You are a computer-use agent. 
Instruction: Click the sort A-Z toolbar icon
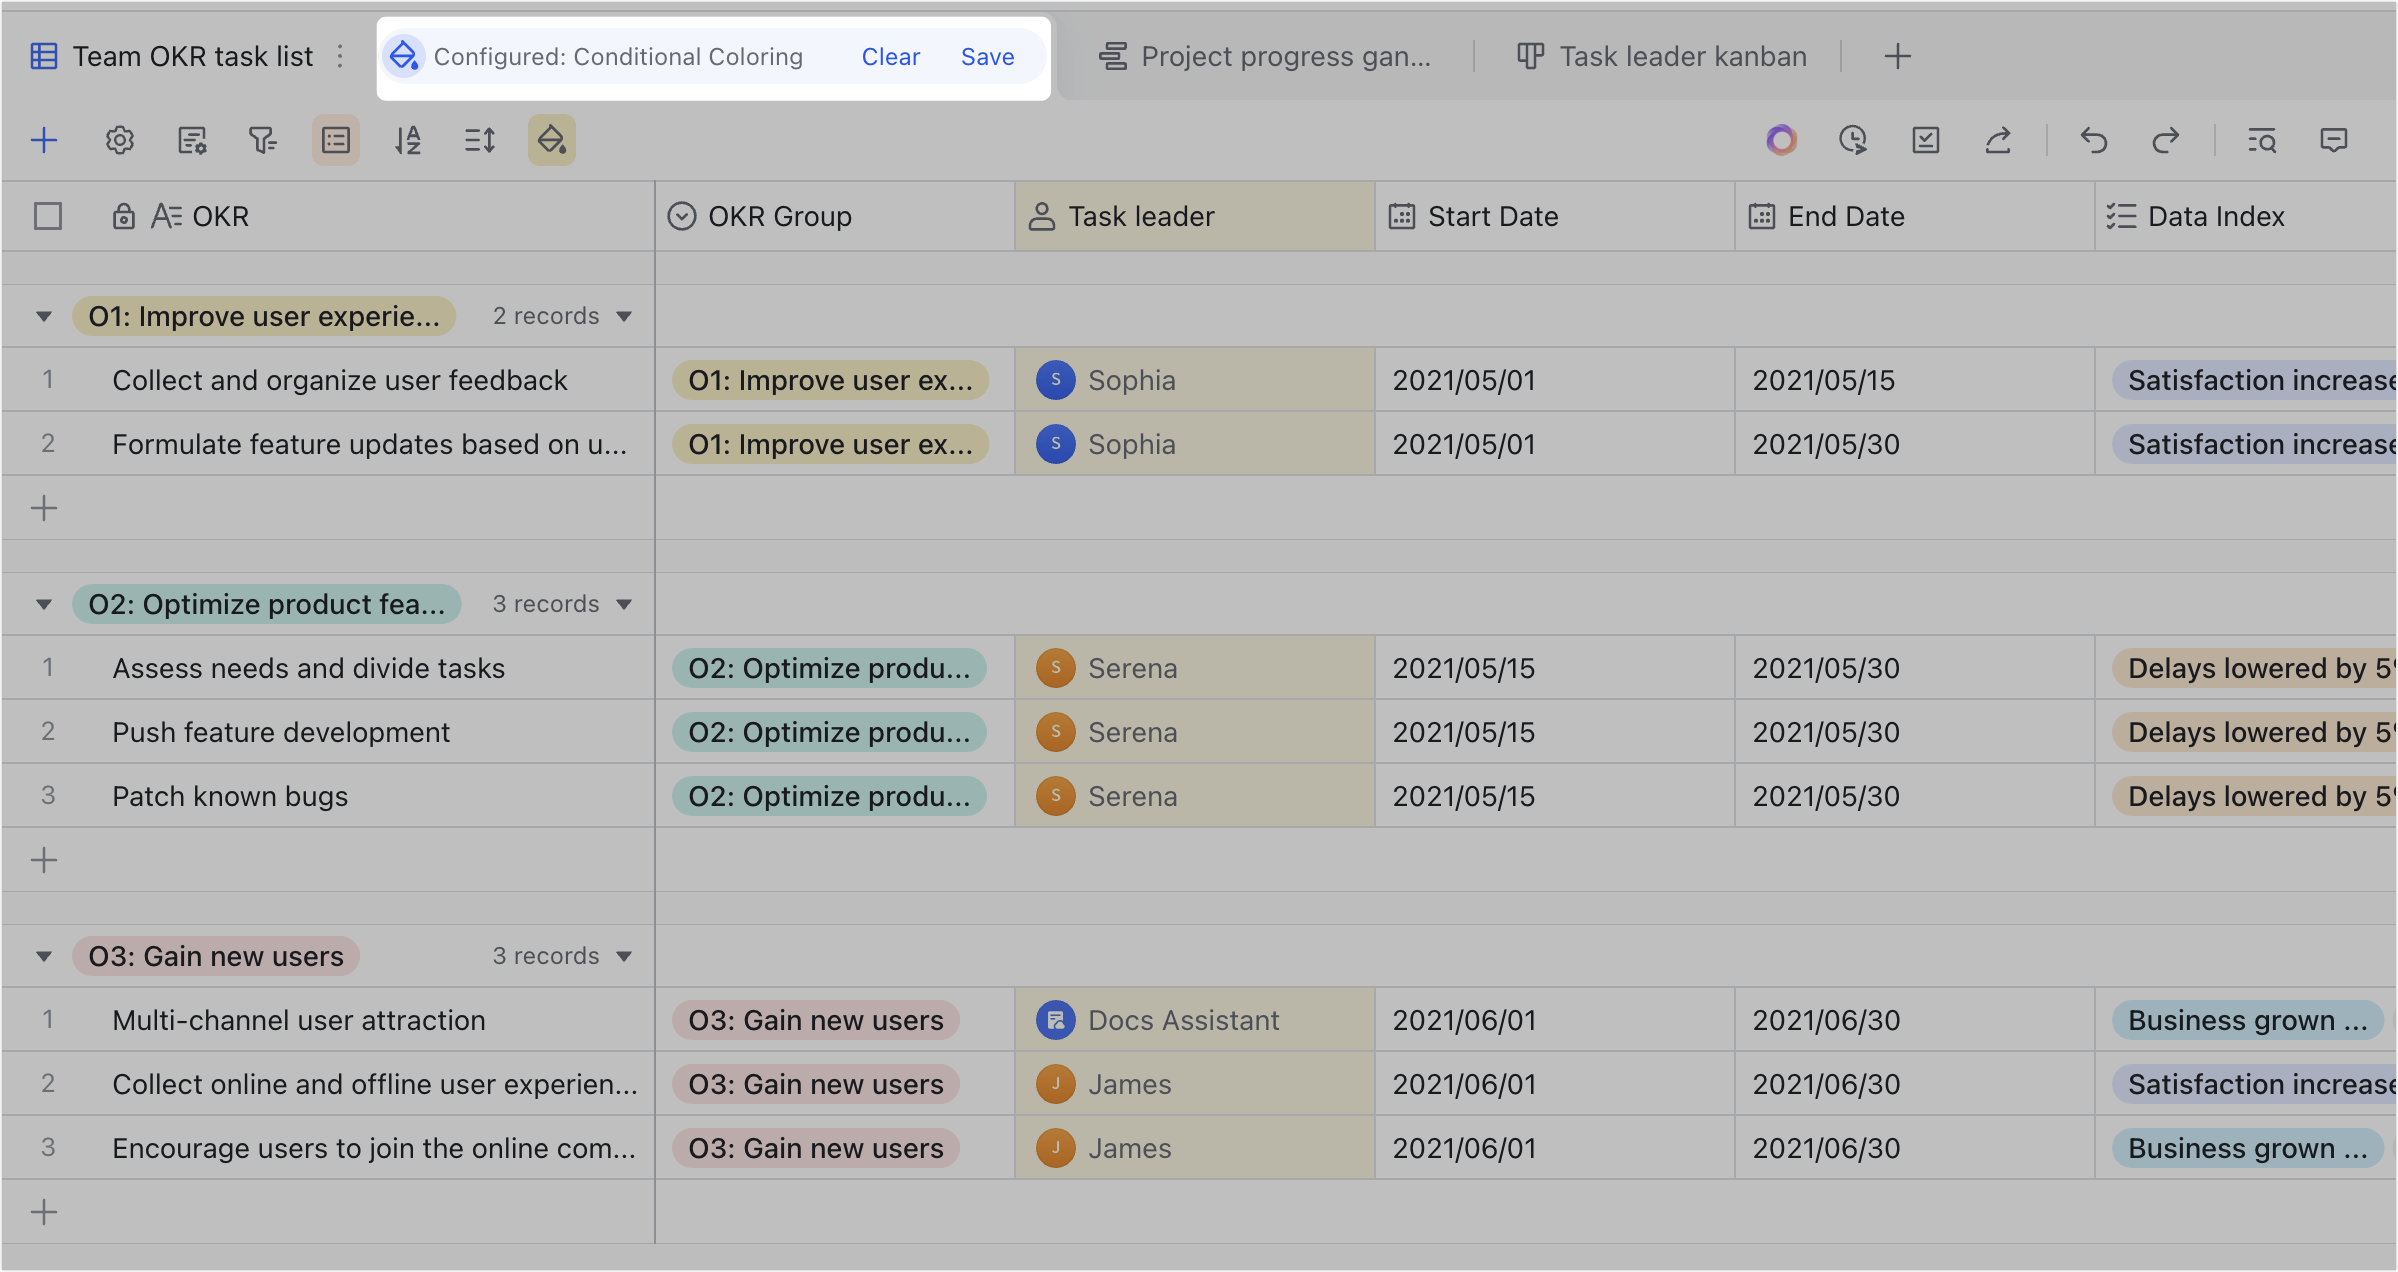click(x=407, y=140)
